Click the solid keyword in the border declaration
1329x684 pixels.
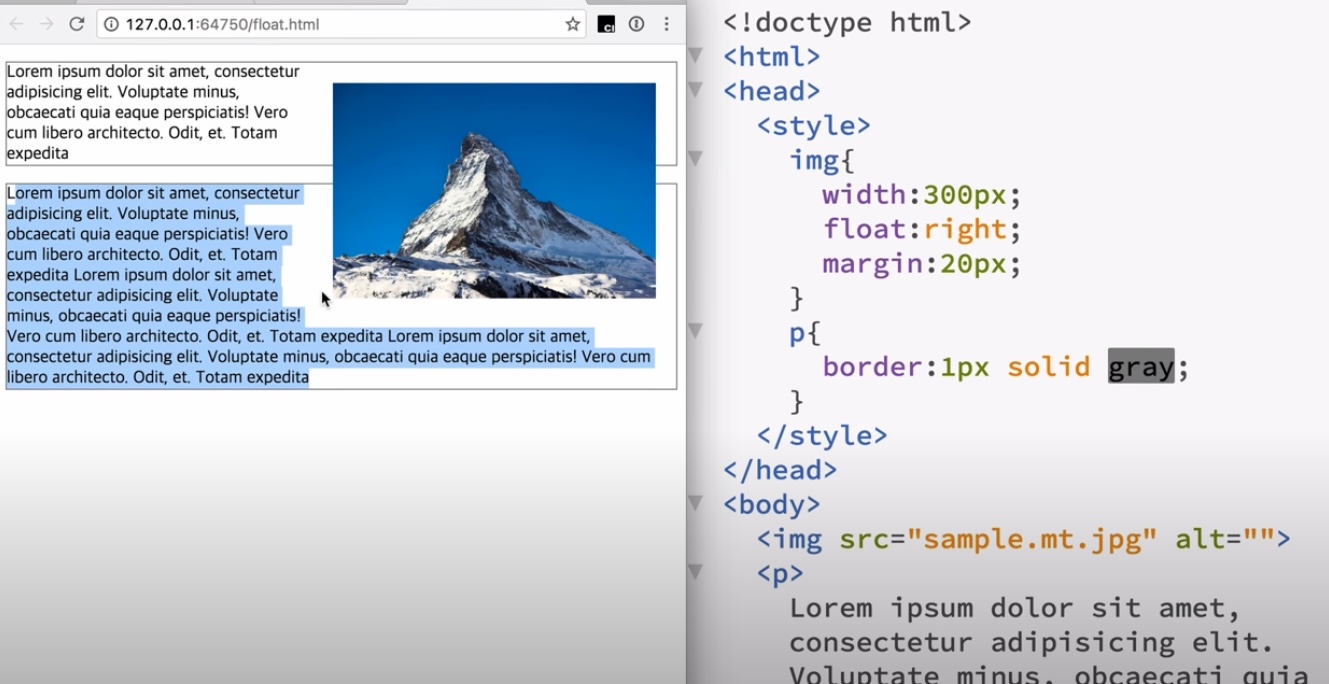point(1048,367)
